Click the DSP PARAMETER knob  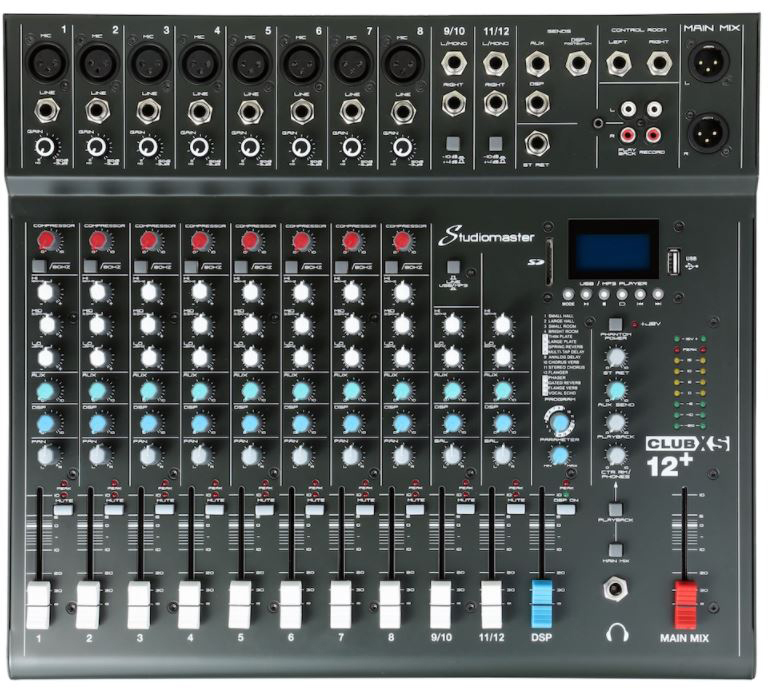pyautogui.click(x=559, y=456)
